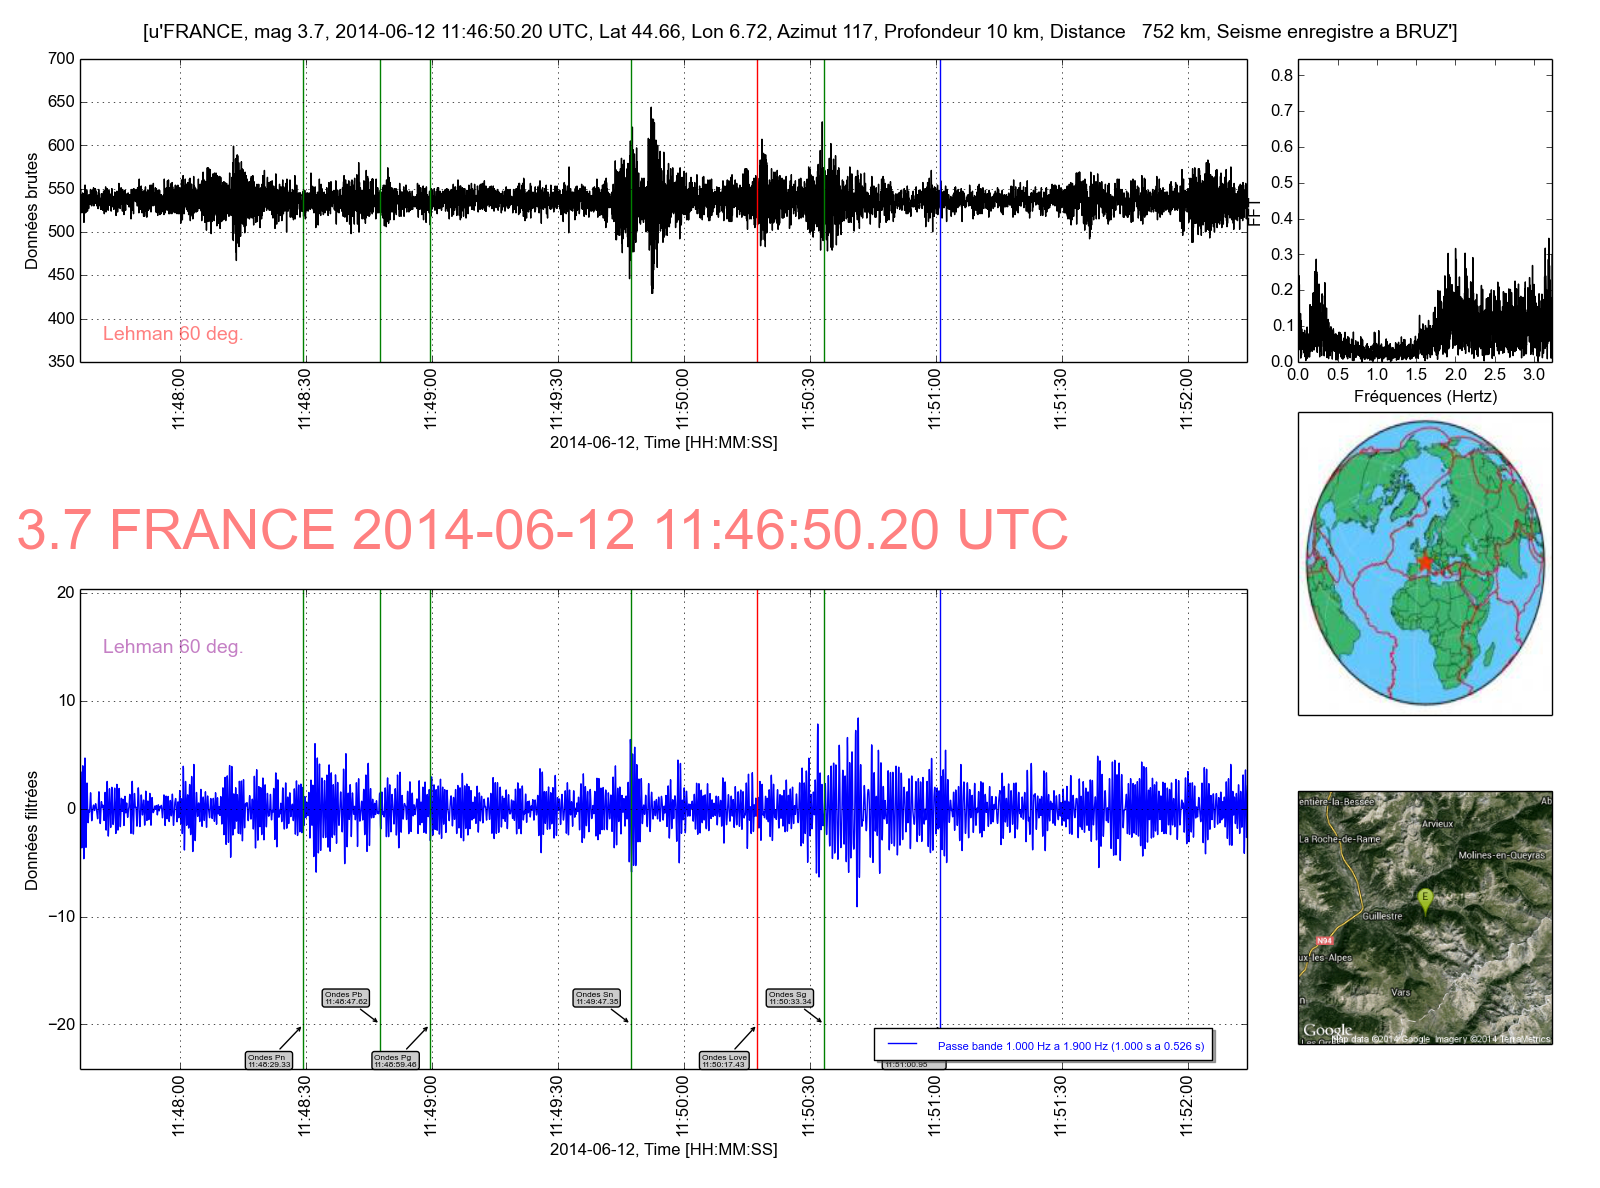1600x1188 pixels.
Task: Click the Molines-en-Queyras map label
Action: click(x=1501, y=855)
